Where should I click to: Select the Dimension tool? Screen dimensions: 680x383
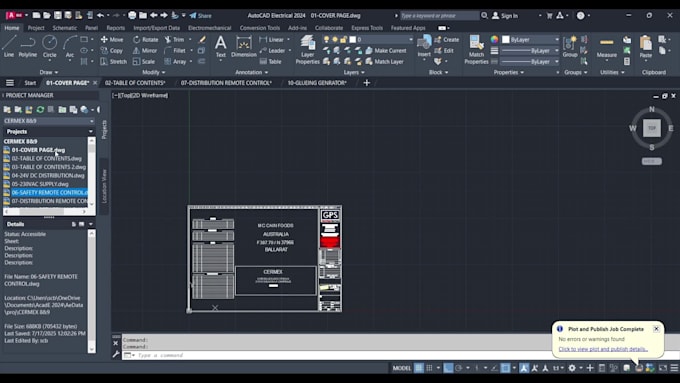click(x=244, y=46)
